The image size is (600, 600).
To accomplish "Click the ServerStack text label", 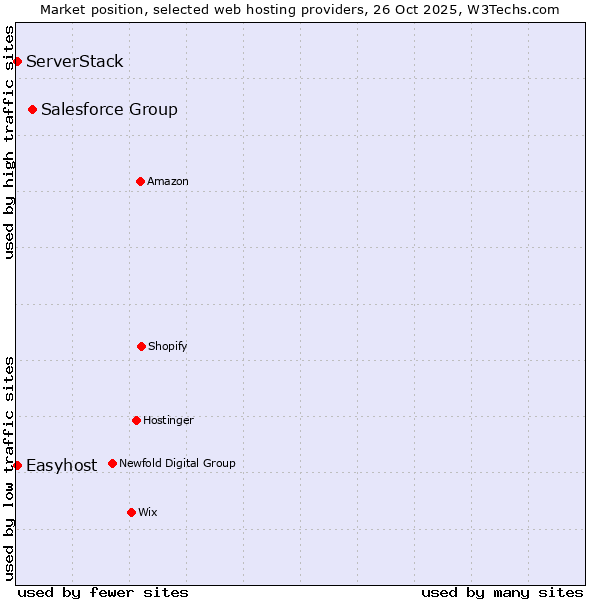I will [x=75, y=62].
